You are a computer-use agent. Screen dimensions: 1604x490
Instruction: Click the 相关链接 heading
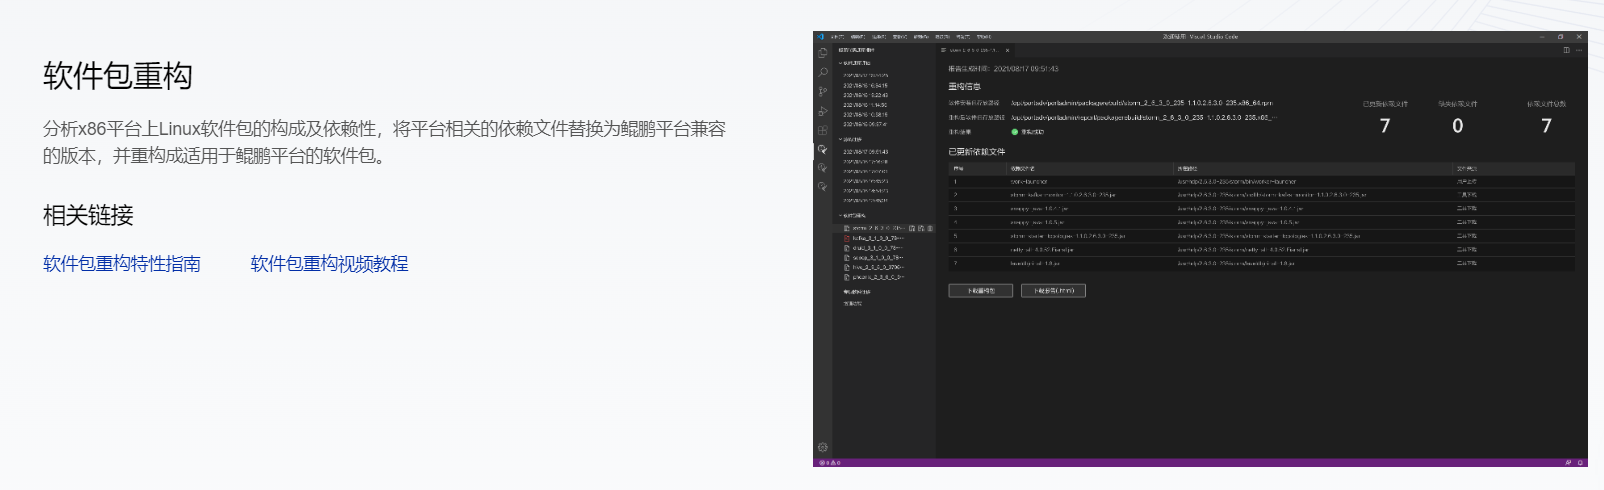click(x=88, y=215)
